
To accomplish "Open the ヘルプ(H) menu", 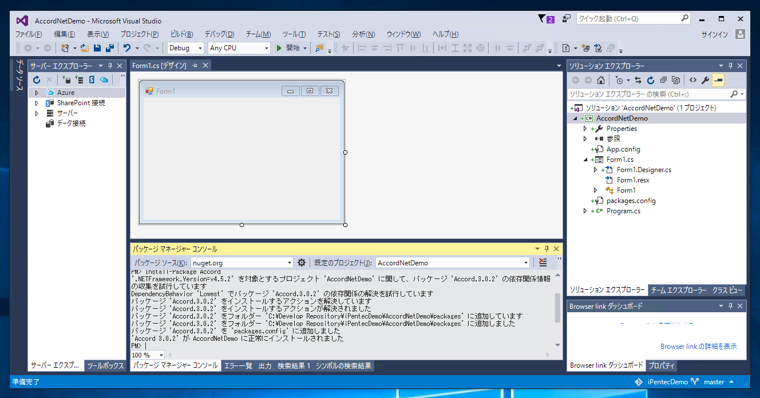I will coord(445,34).
